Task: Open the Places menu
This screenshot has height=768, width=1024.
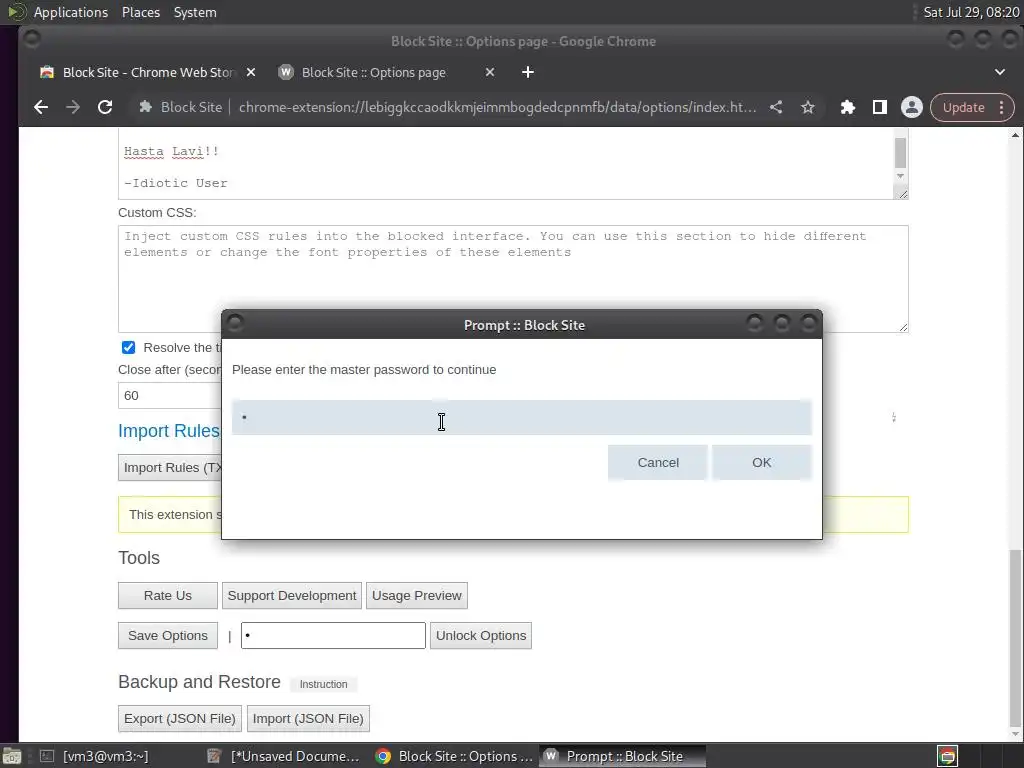Action: (x=140, y=12)
